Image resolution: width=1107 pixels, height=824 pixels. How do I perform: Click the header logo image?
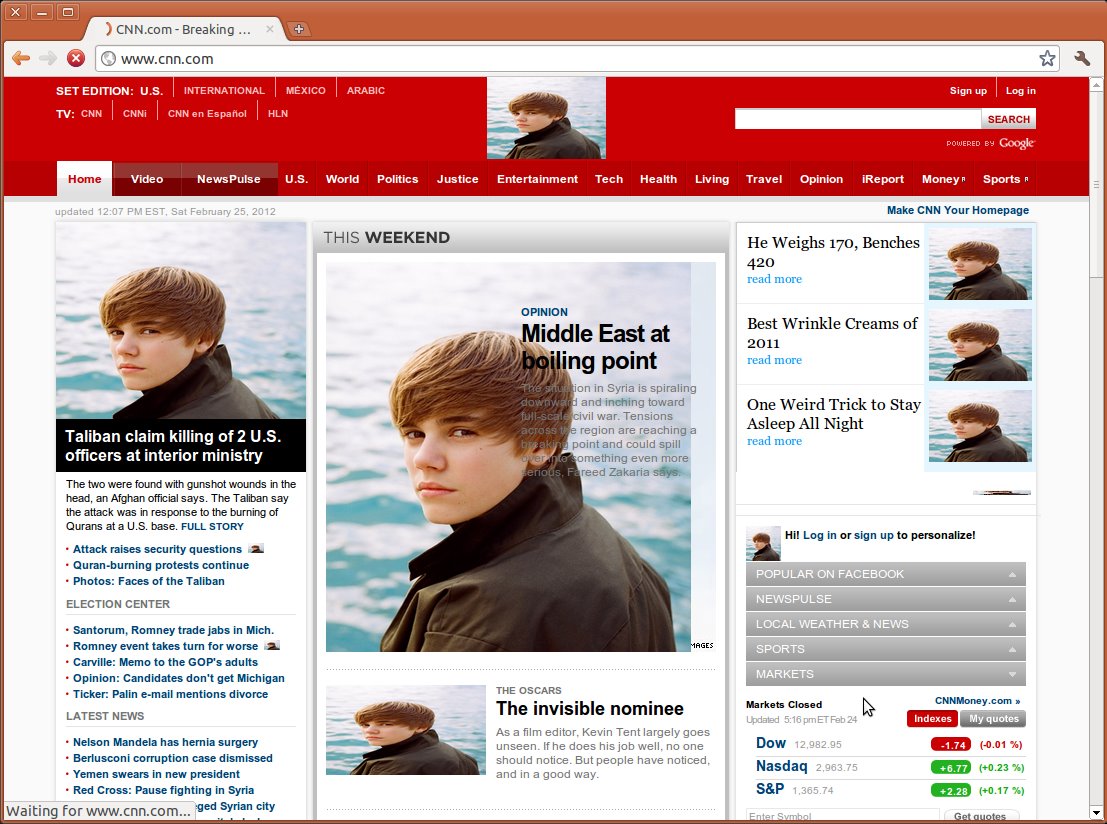click(546, 118)
